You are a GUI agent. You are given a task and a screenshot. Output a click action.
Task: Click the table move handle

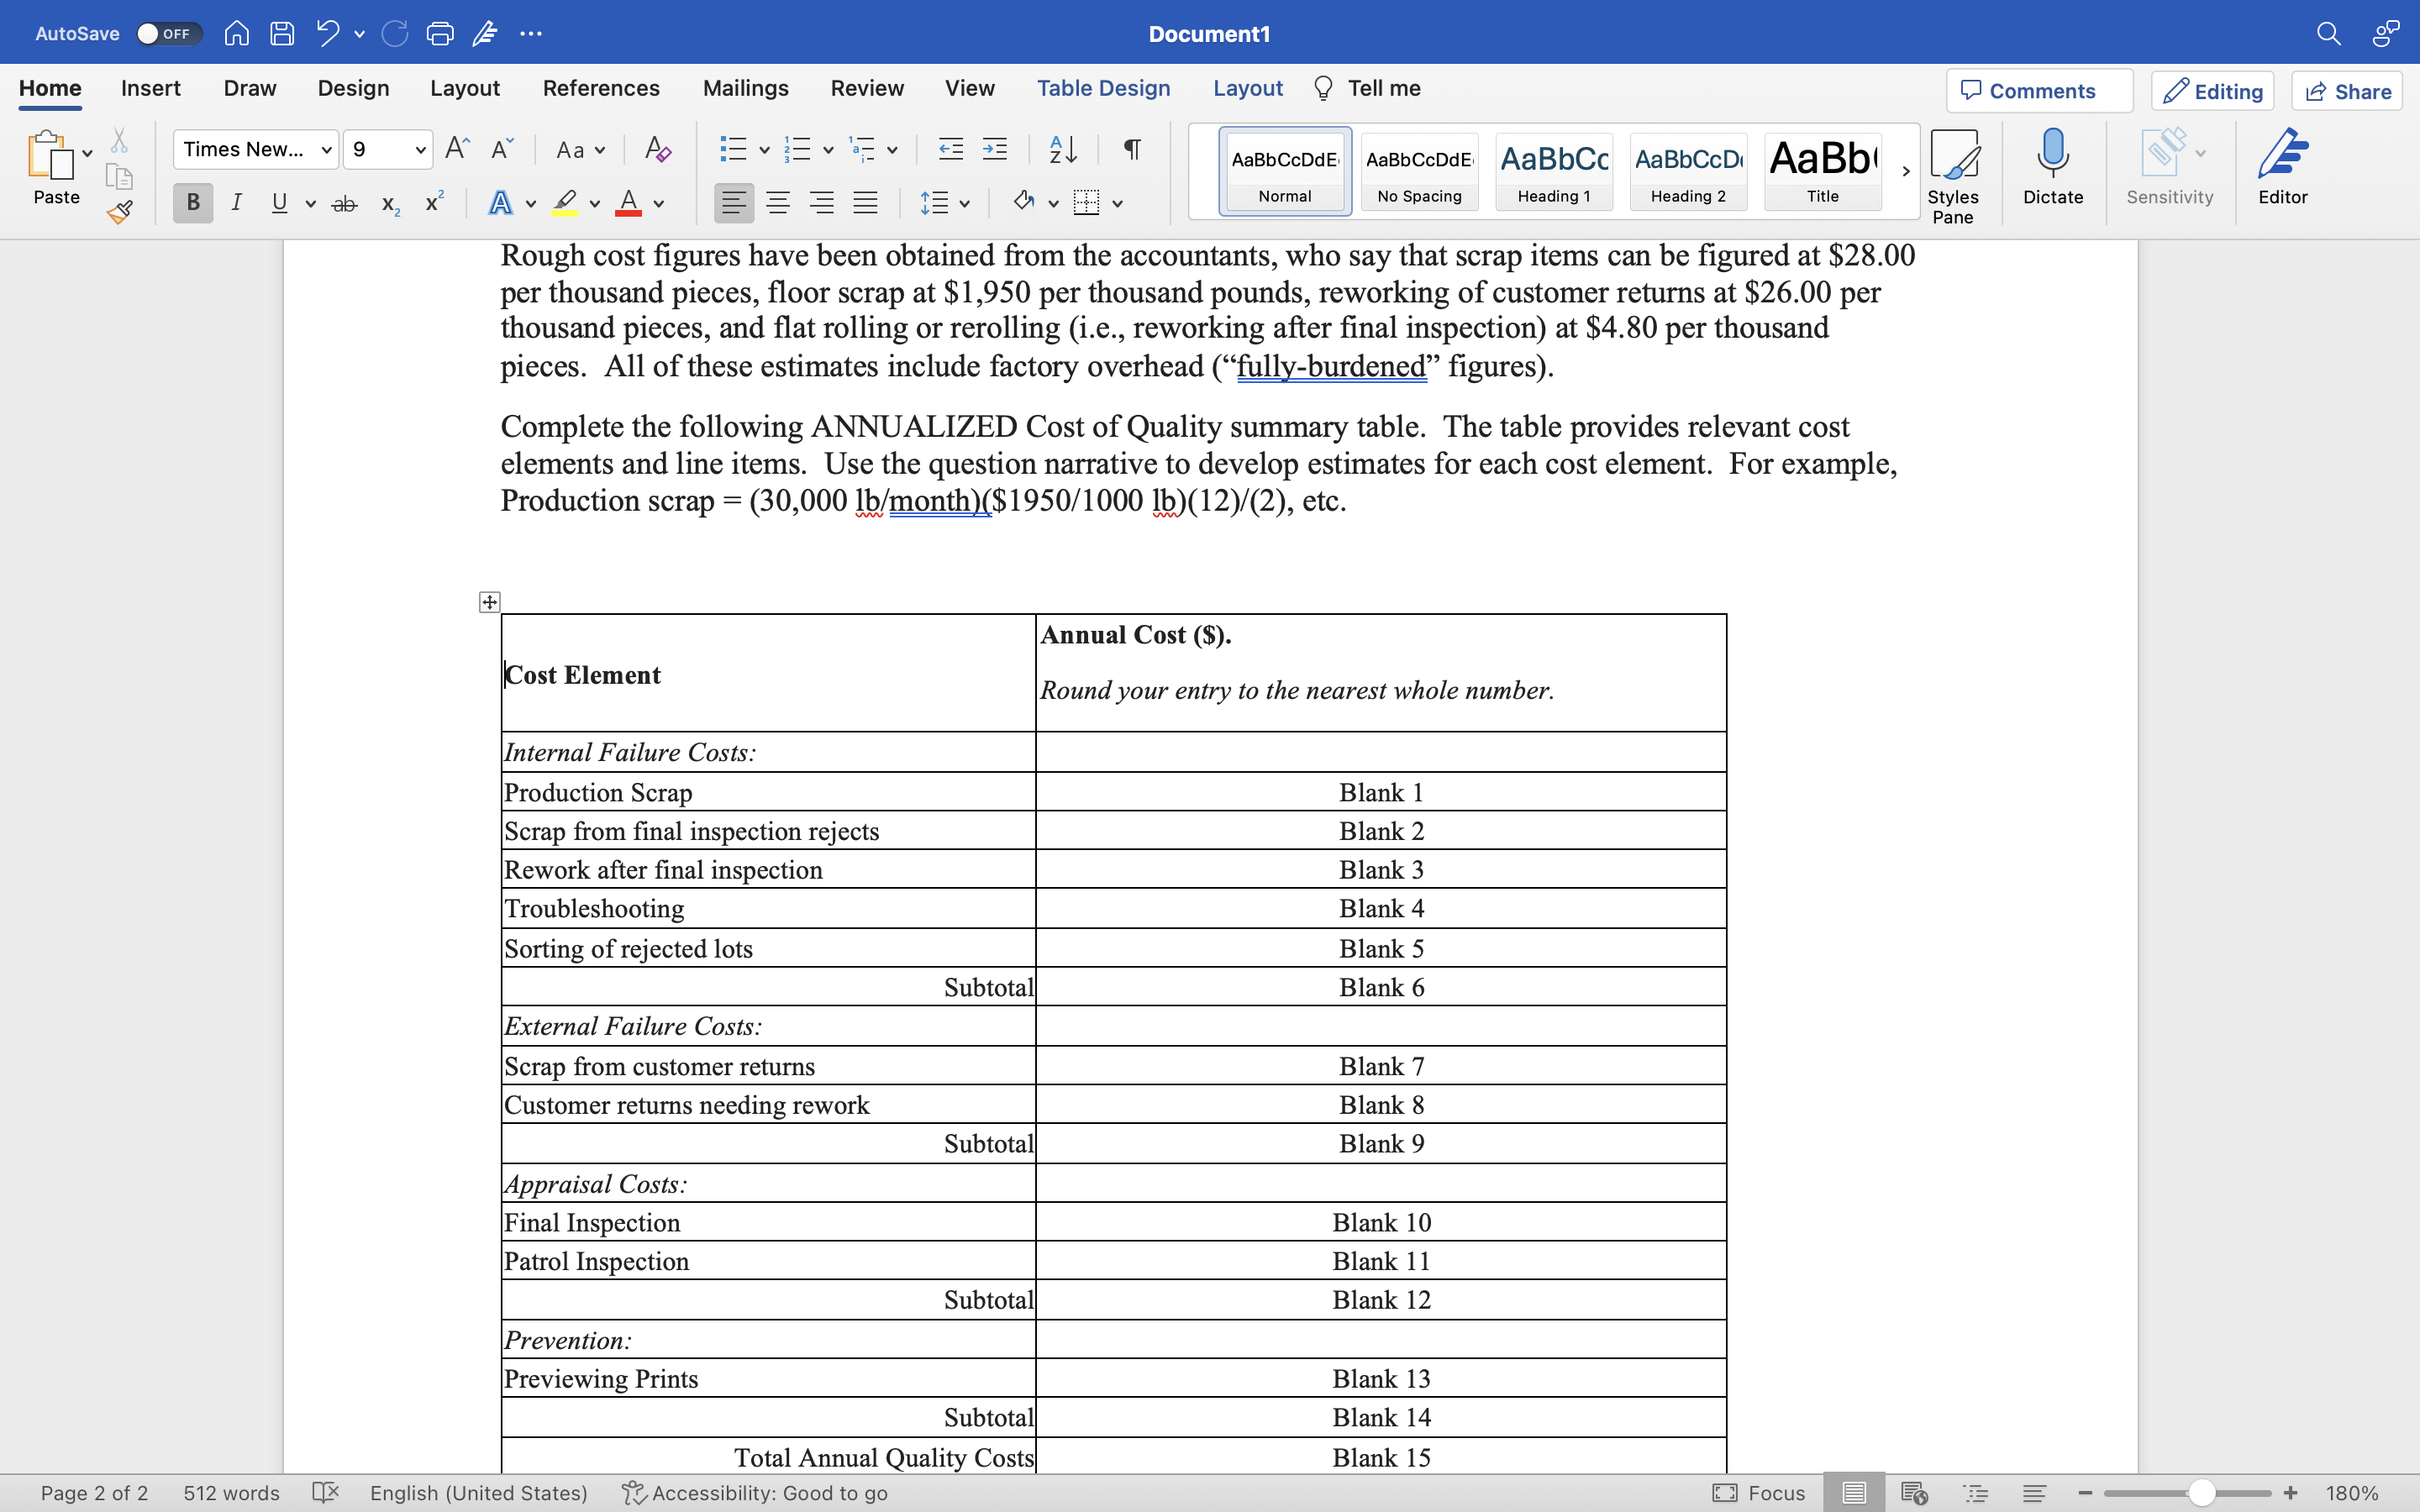click(x=489, y=601)
